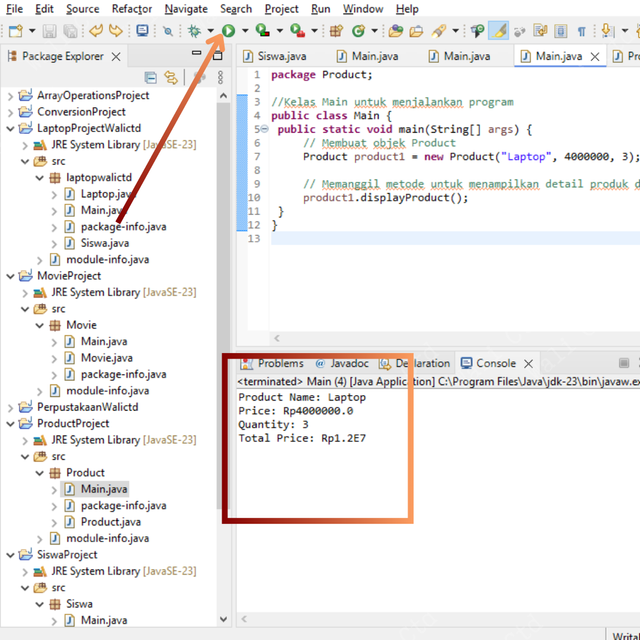The width and height of the screenshot is (640, 640).
Task: Click the Coverage run toolbar icon
Action: point(262,31)
